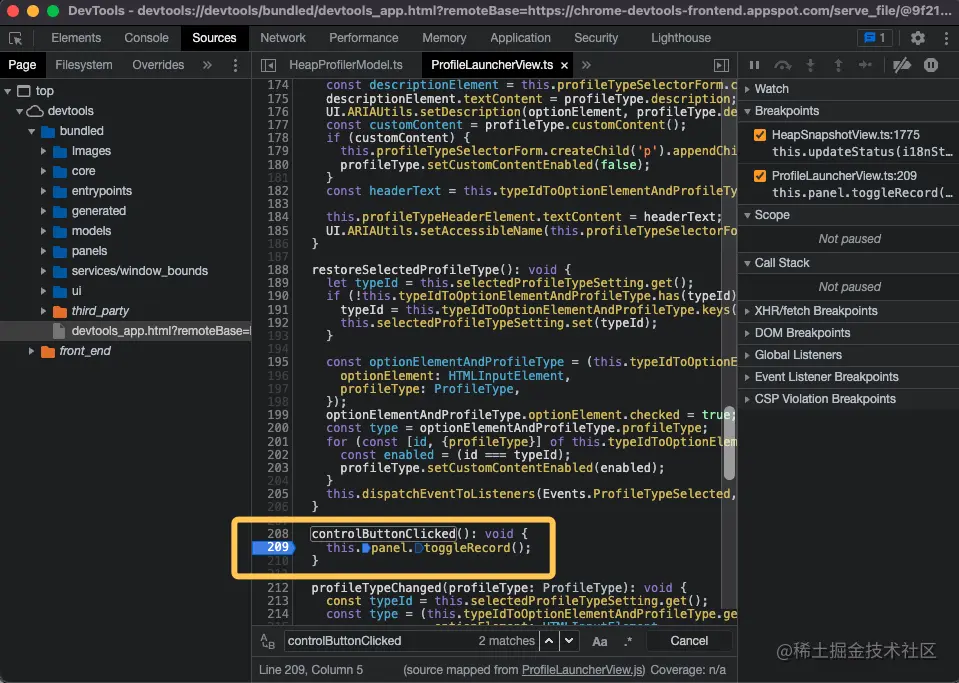
Task: Open the Memory panel tab
Action: 444,38
